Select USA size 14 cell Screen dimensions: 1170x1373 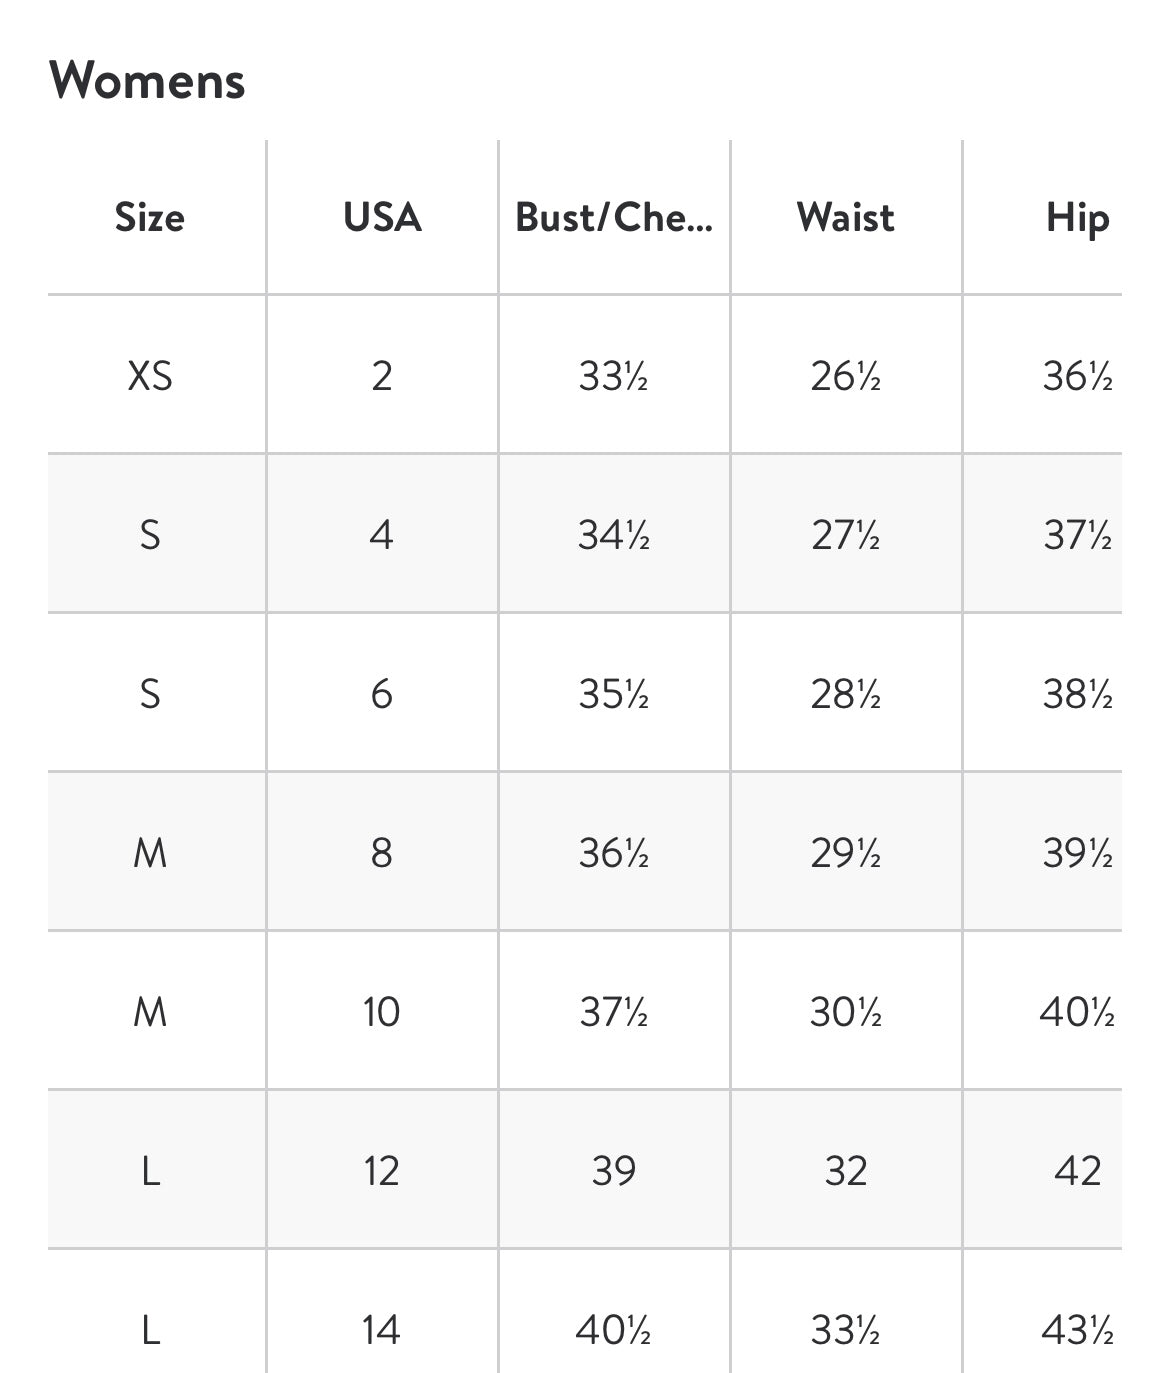(382, 1330)
